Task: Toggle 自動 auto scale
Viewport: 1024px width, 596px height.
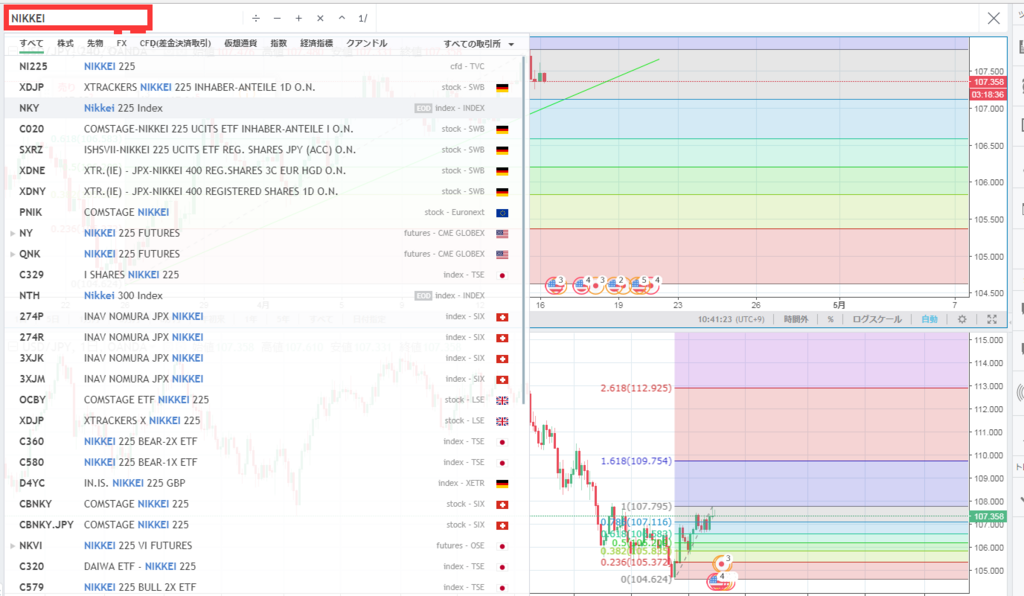Action: pos(929,319)
